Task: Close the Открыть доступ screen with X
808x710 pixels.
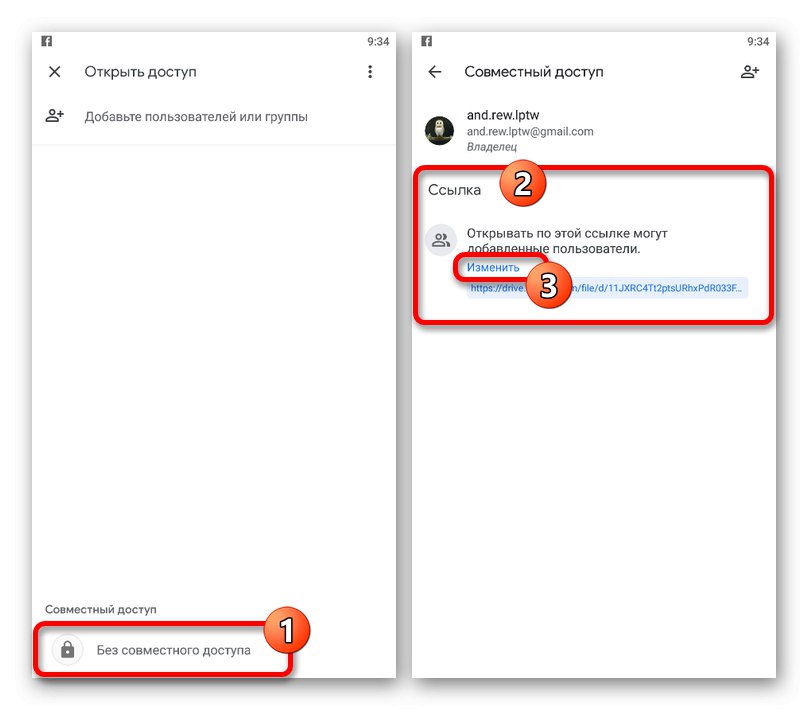Action: 54,71
